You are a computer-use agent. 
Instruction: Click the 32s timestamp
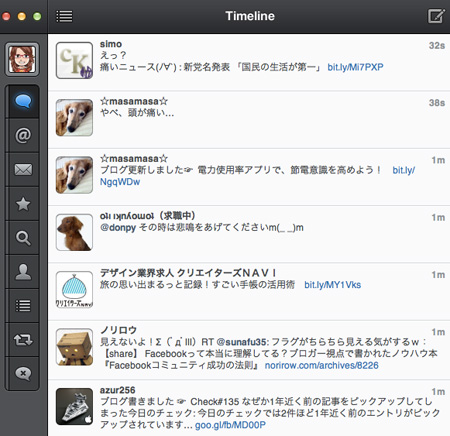pos(437,46)
